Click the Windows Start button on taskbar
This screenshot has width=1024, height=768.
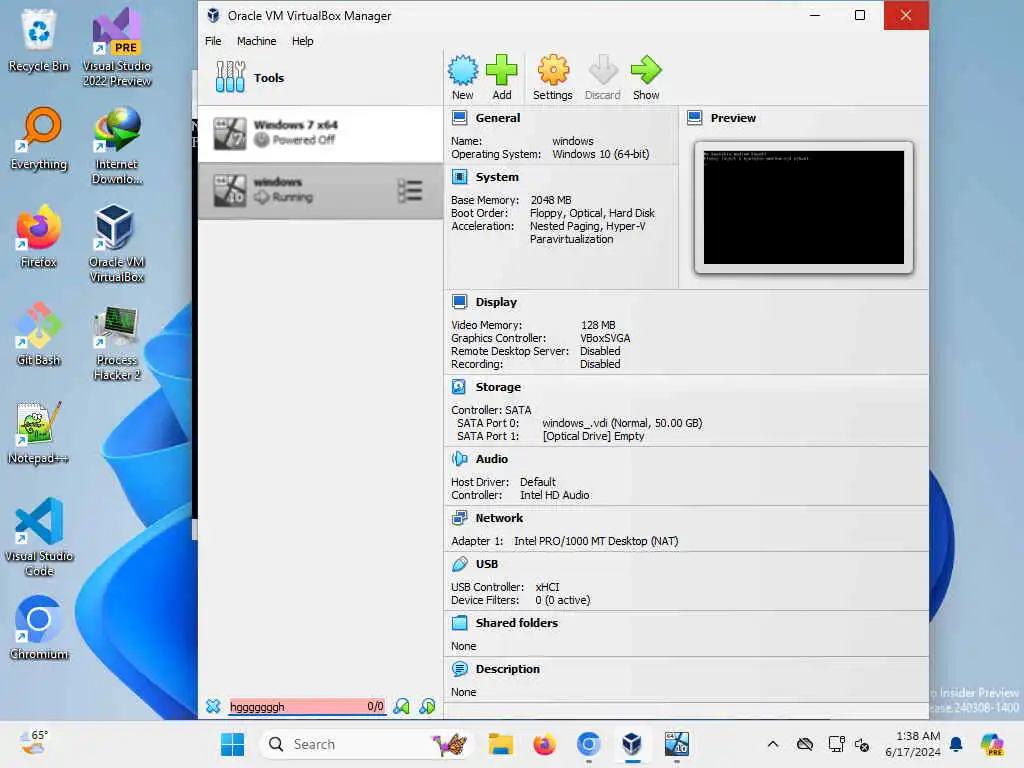pos(232,744)
